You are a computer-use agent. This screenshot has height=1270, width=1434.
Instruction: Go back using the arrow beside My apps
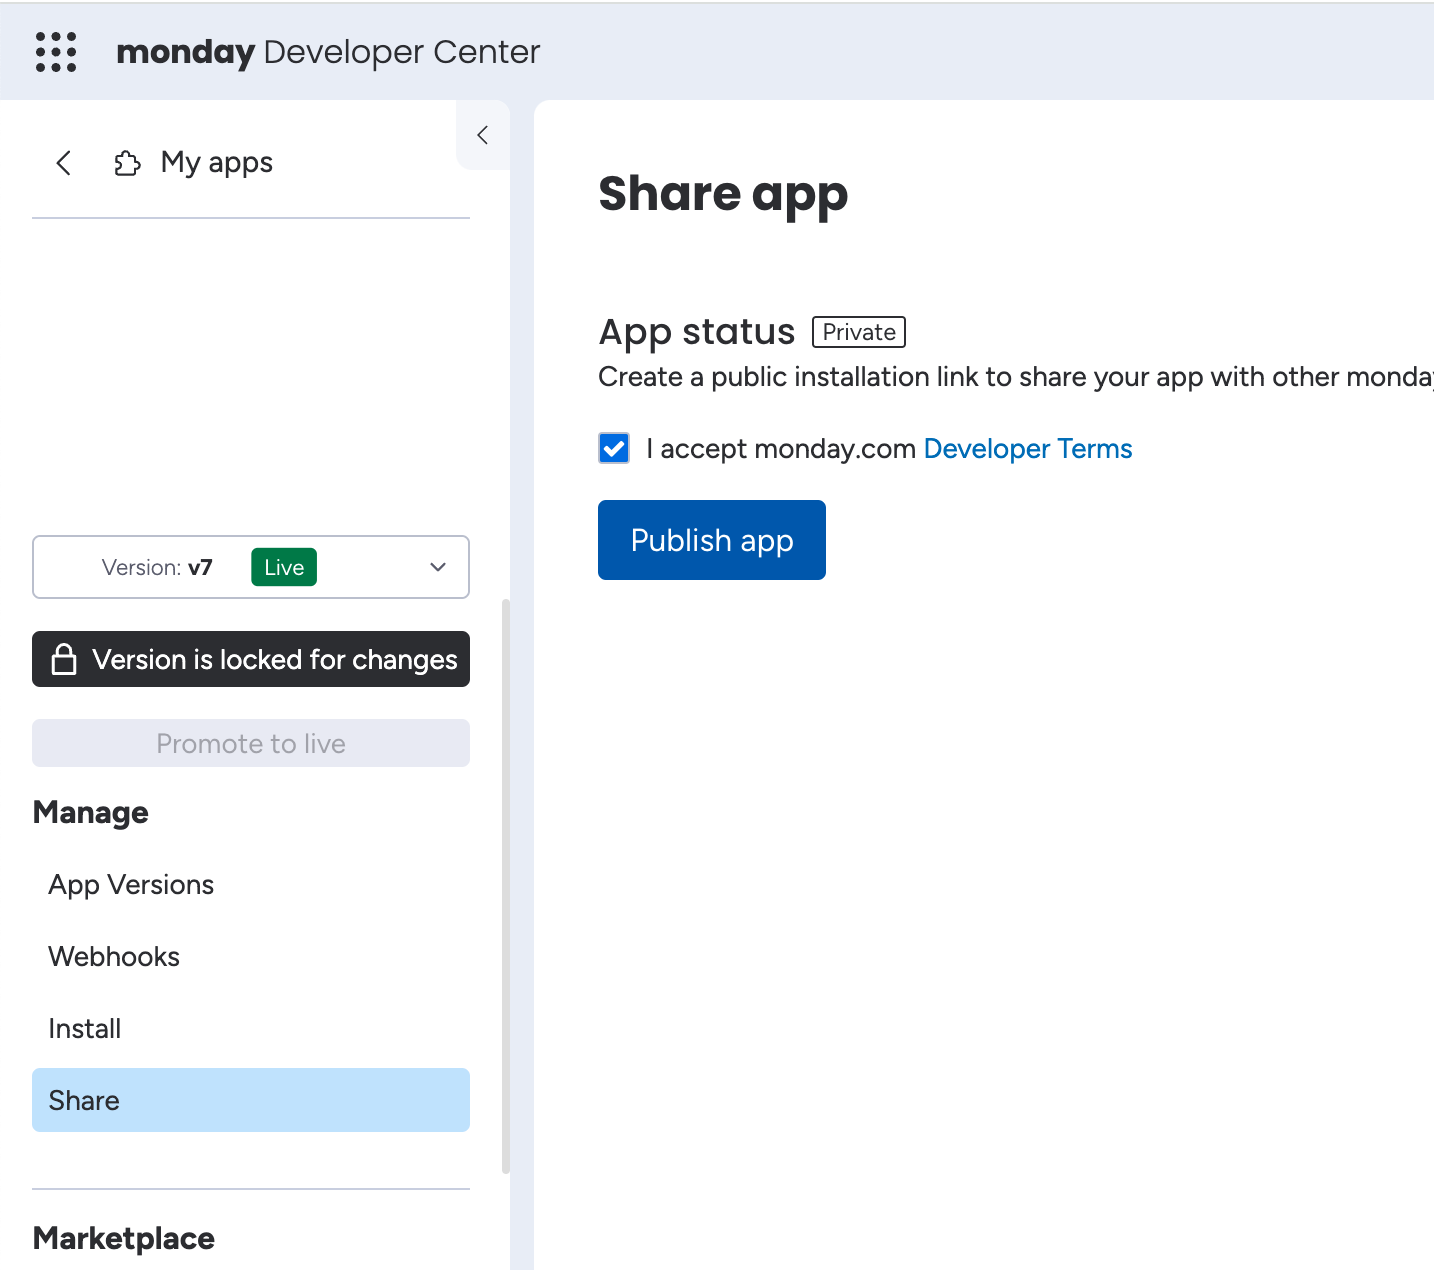click(64, 163)
